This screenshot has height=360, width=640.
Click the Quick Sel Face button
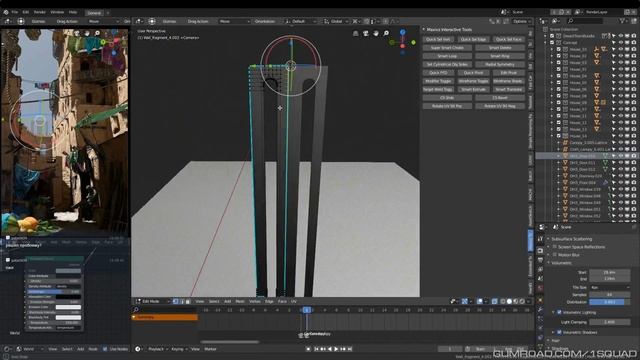point(509,40)
